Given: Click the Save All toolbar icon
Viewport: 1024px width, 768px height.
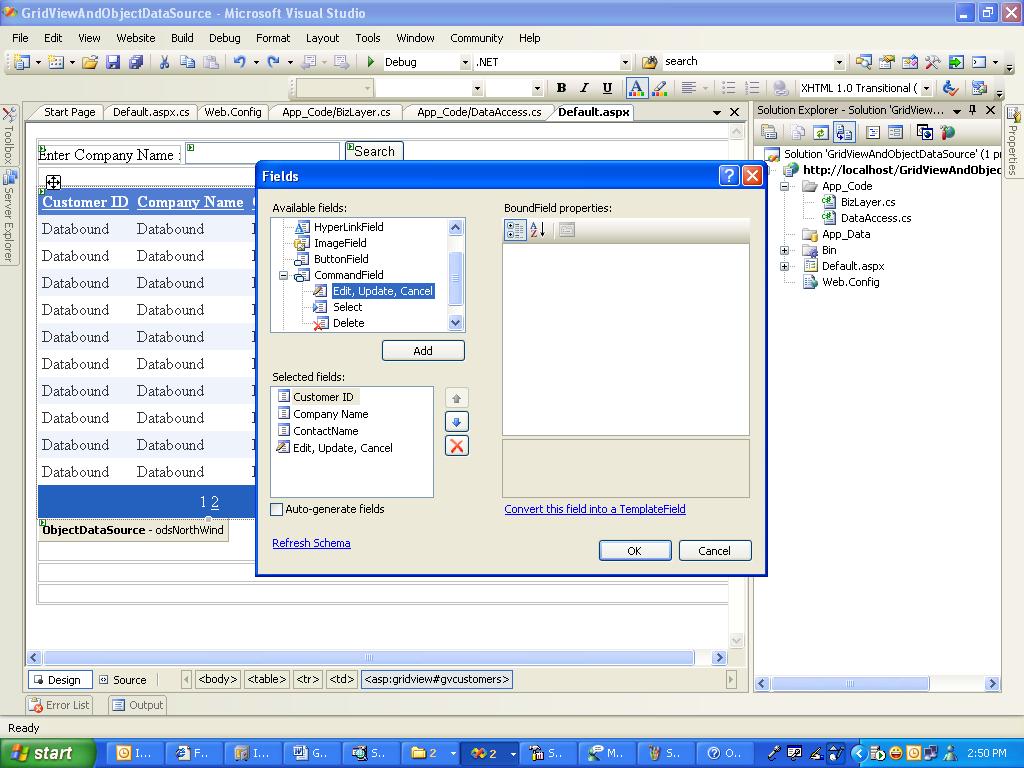Looking at the screenshot, I should [136, 62].
